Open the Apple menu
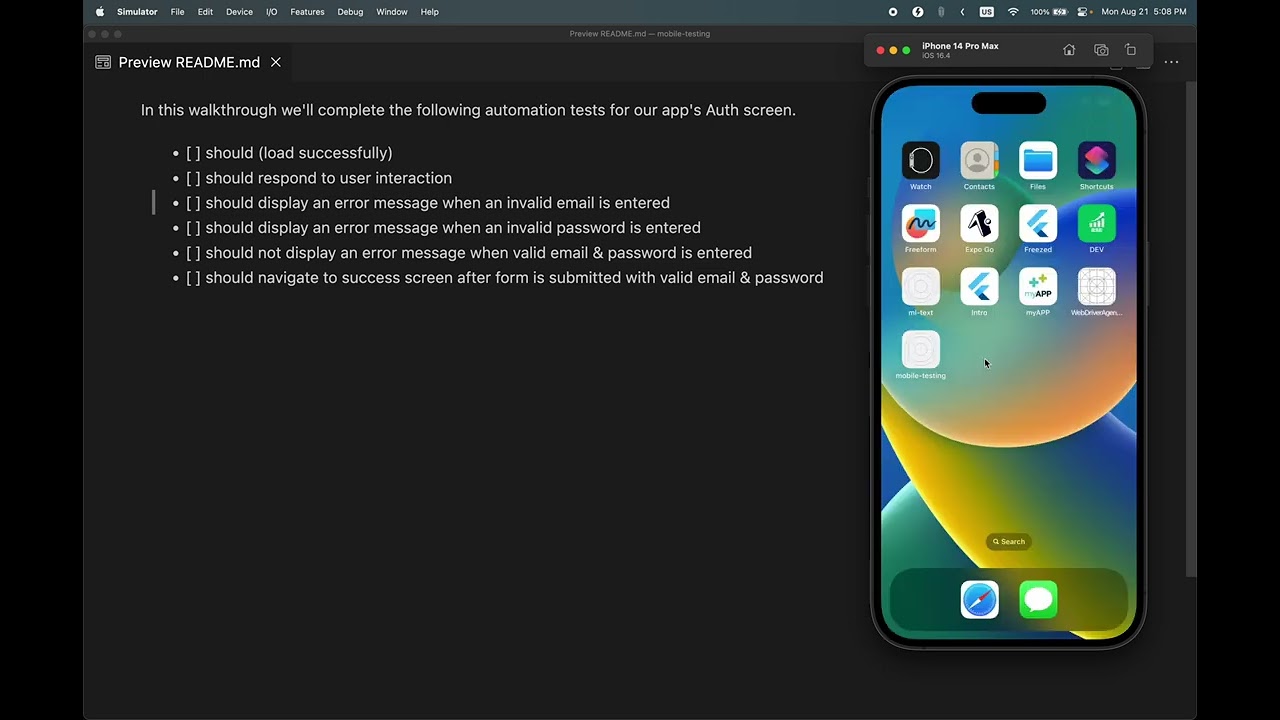The image size is (1280, 720). (x=100, y=12)
